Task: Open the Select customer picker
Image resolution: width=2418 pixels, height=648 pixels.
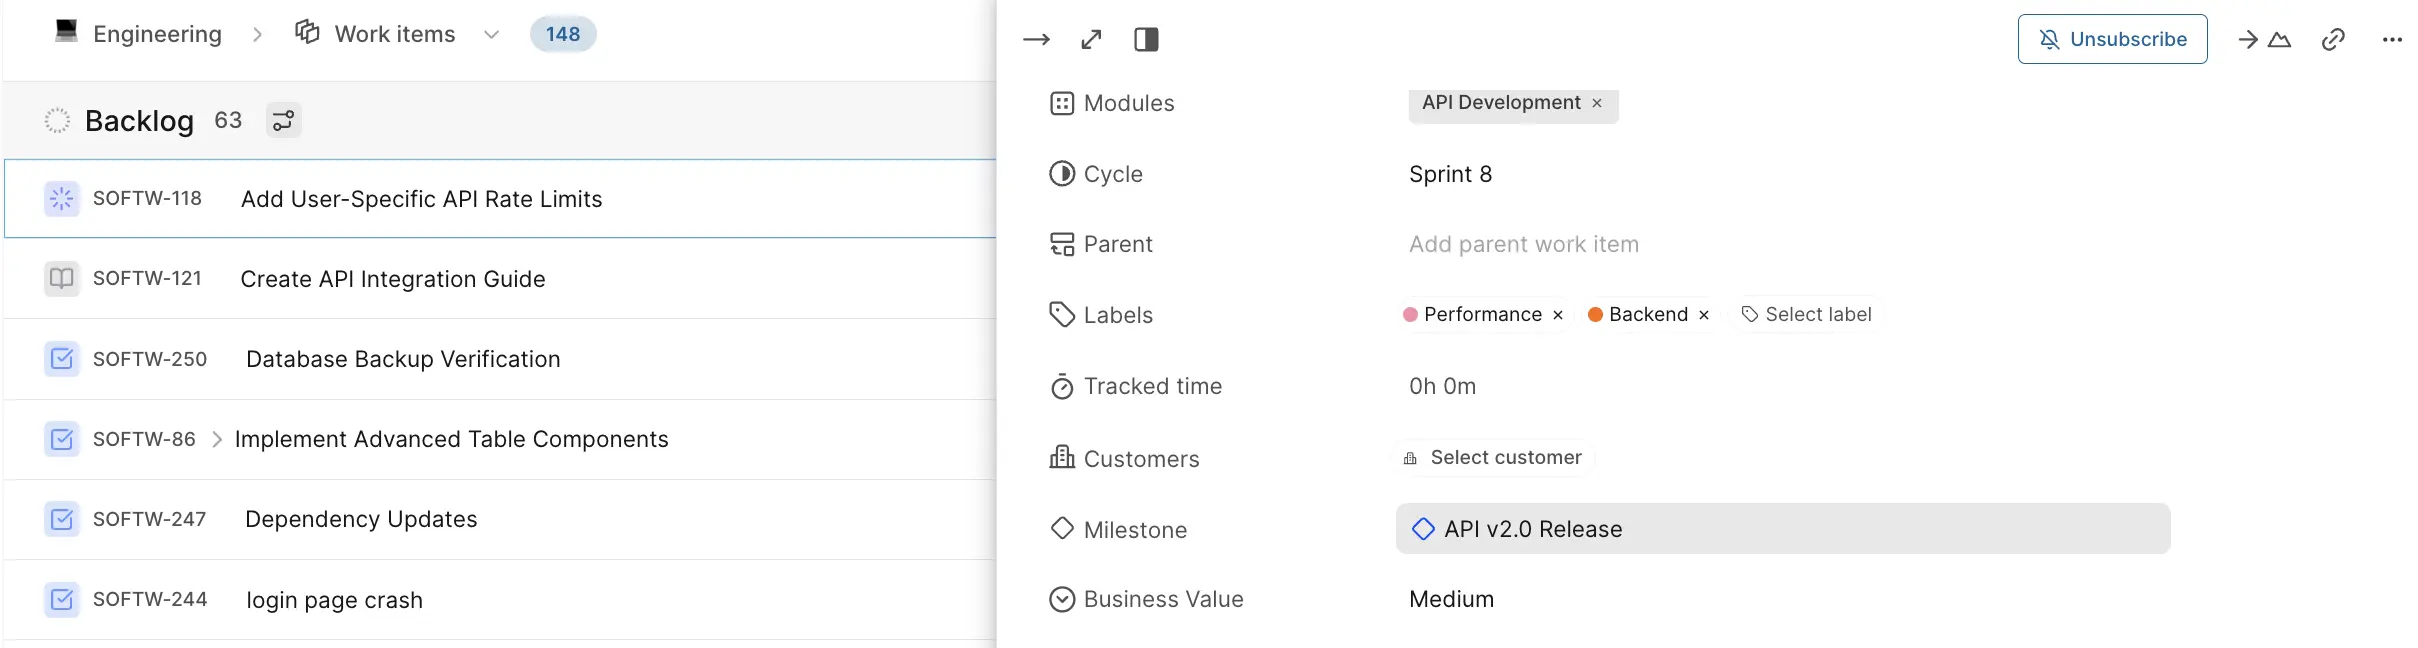Action: pyautogui.click(x=1494, y=458)
